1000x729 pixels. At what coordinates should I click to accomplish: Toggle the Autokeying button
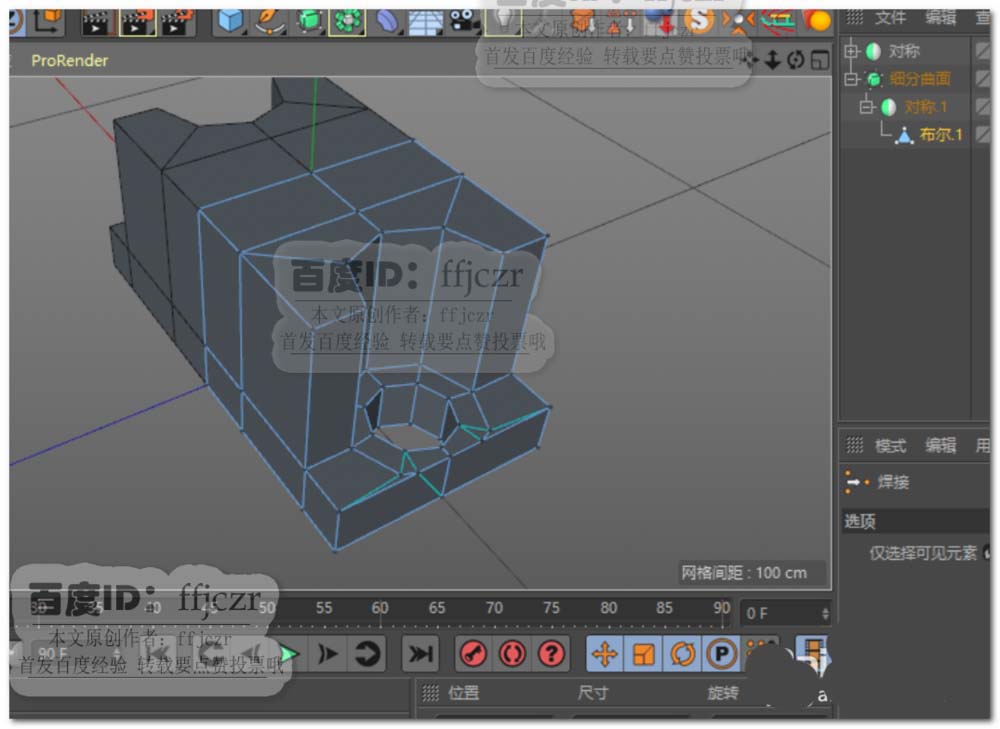click(513, 654)
